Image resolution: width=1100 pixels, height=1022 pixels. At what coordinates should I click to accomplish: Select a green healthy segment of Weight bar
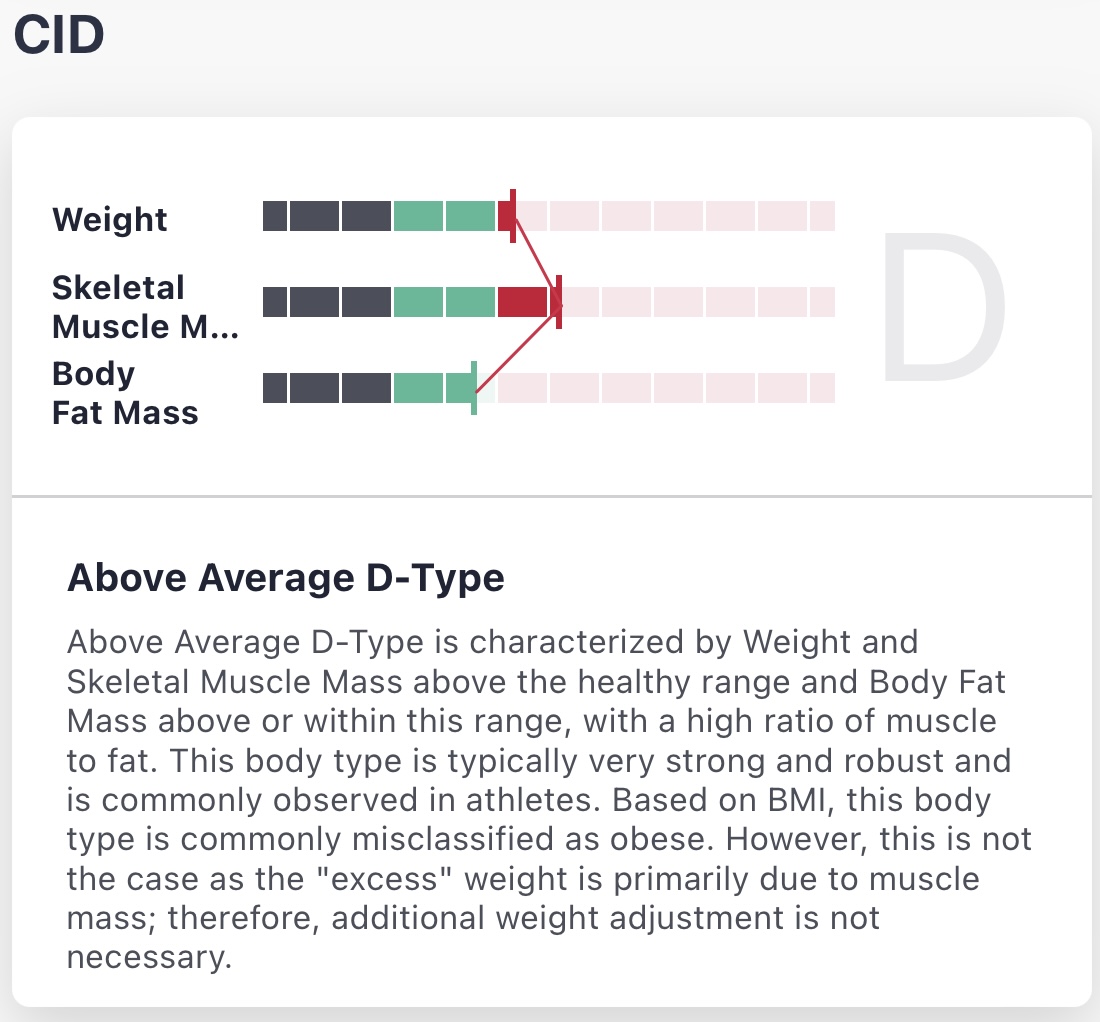click(x=418, y=216)
